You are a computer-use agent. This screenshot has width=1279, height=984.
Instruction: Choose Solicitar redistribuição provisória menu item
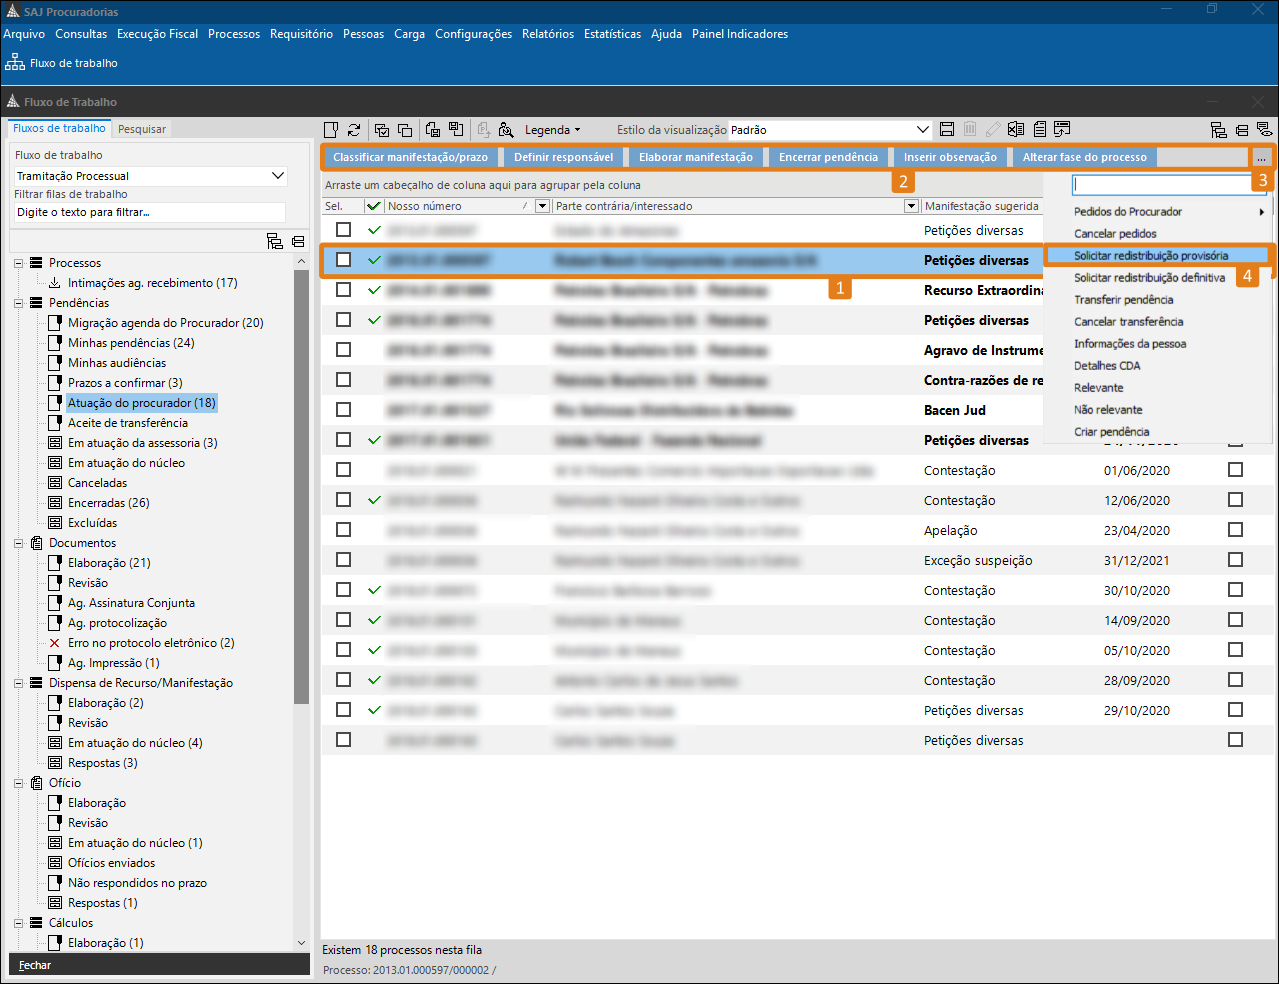pyautogui.click(x=1151, y=256)
